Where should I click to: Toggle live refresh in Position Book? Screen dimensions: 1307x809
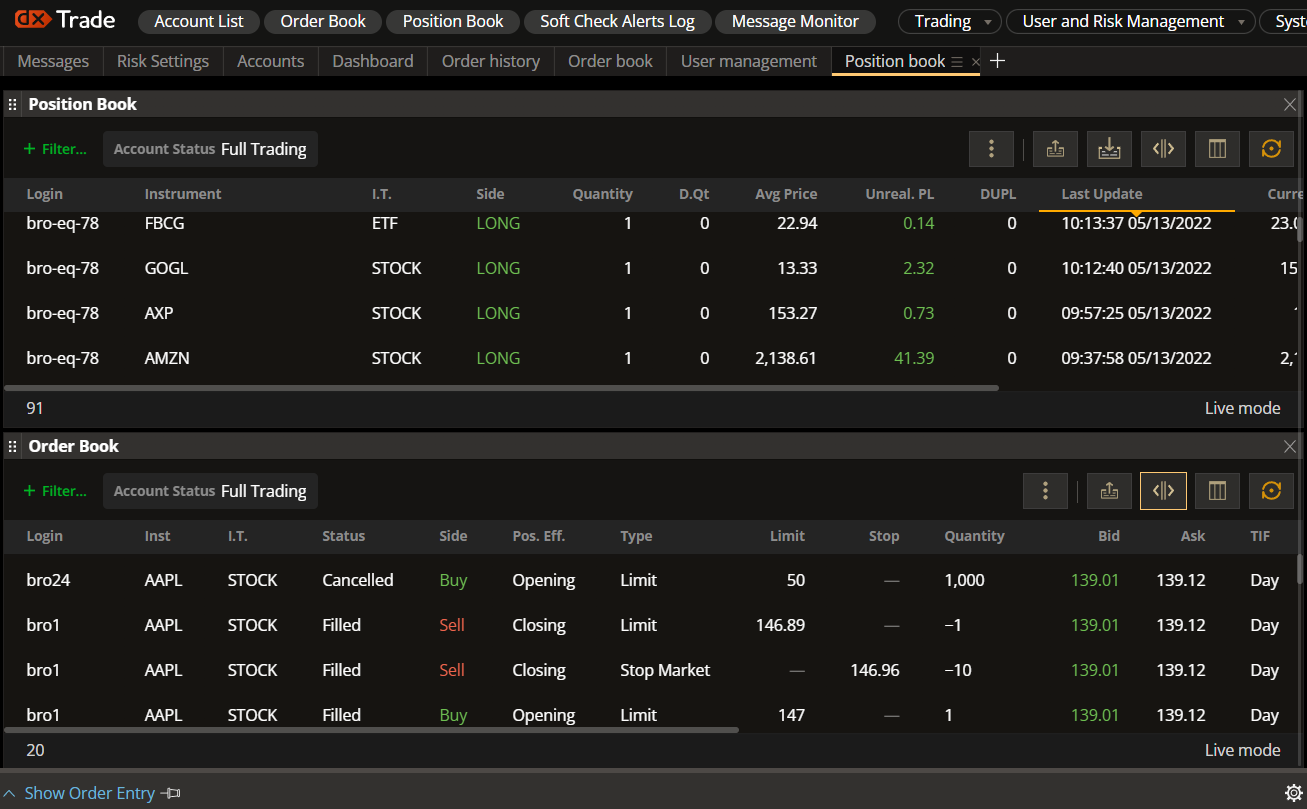(1271, 149)
